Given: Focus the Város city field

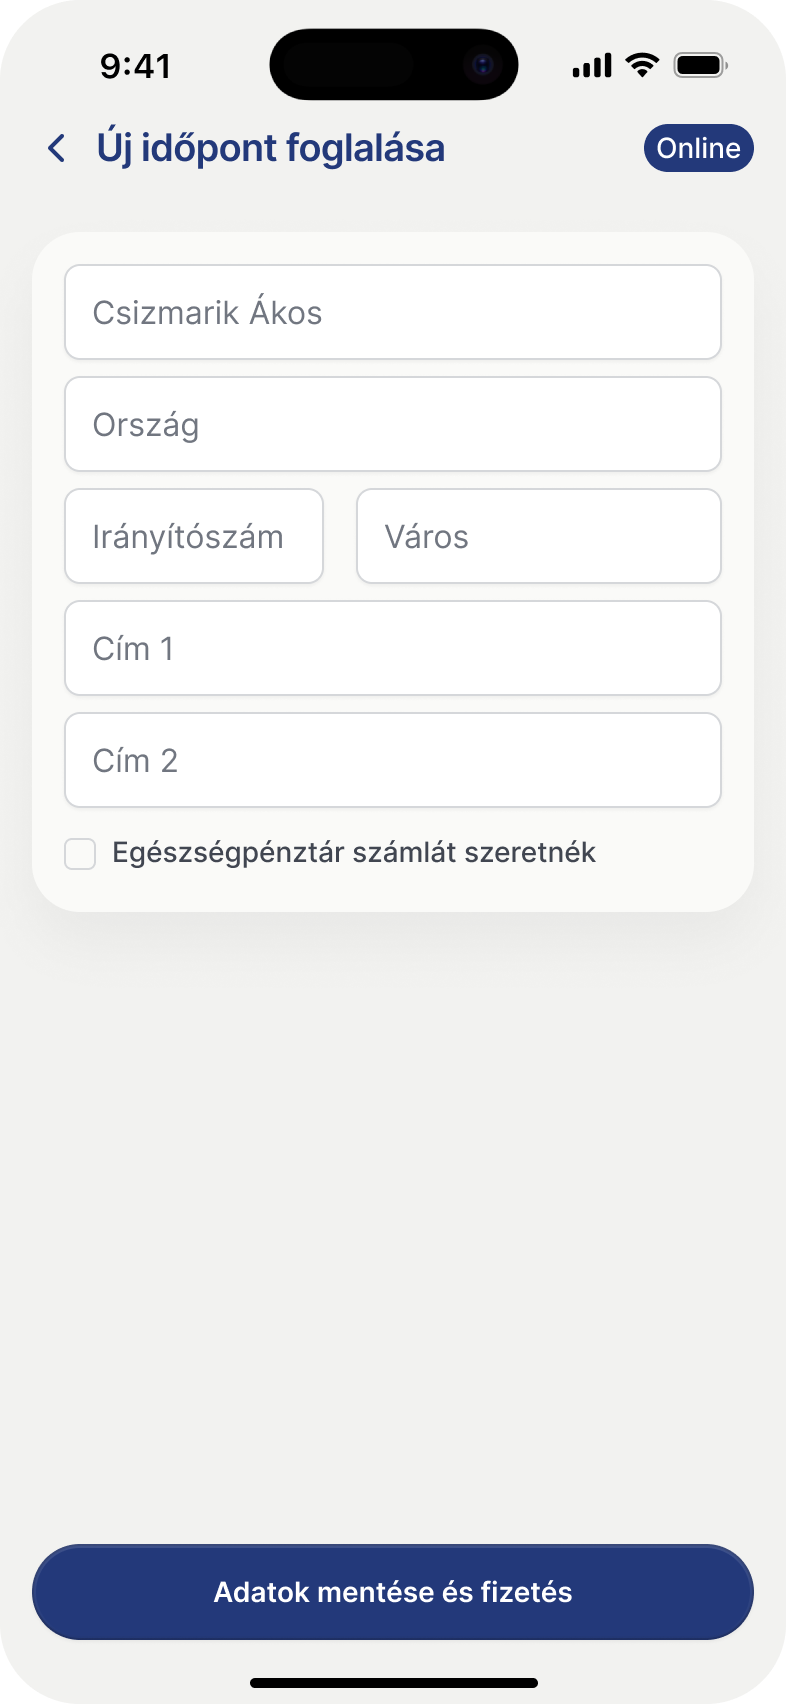Looking at the screenshot, I should [x=538, y=536].
